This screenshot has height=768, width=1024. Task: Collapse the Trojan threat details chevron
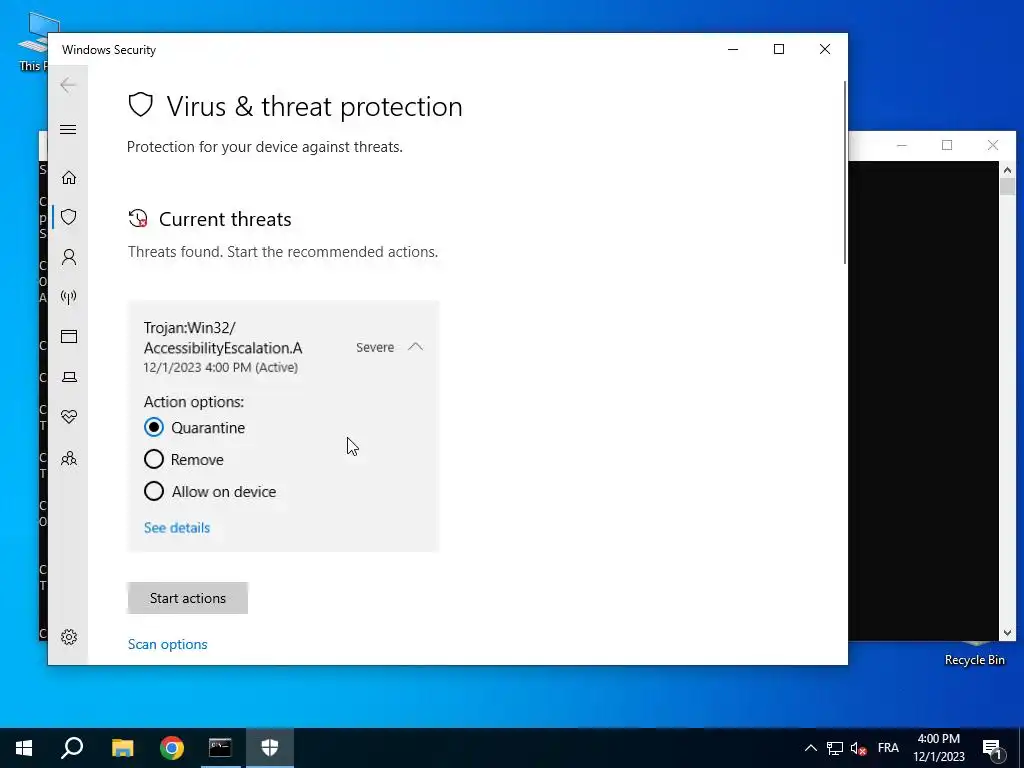(x=415, y=347)
